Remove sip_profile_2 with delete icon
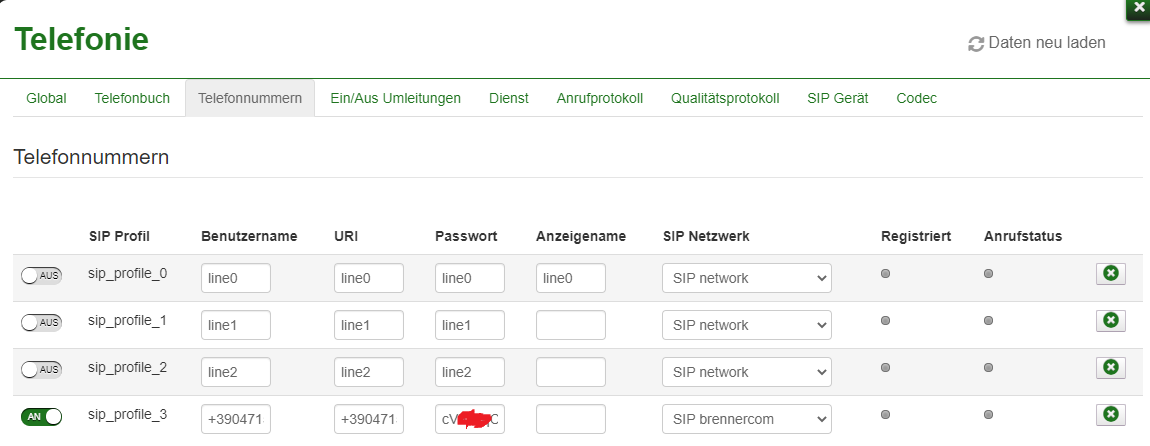 (1110, 367)
